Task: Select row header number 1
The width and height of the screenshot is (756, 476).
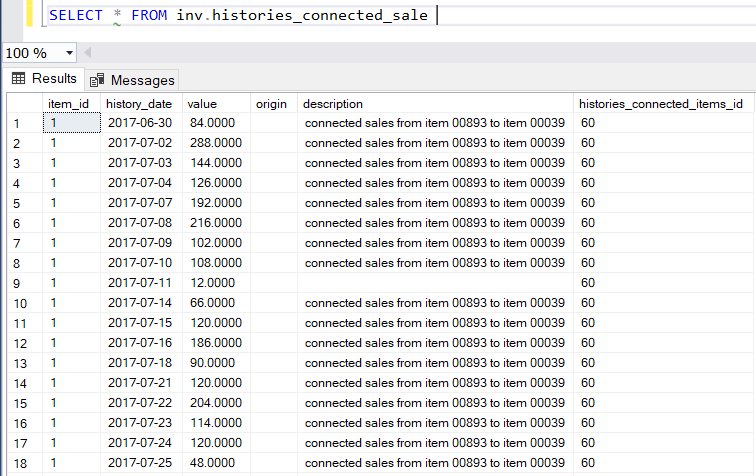Action: (x=25, y=123)
